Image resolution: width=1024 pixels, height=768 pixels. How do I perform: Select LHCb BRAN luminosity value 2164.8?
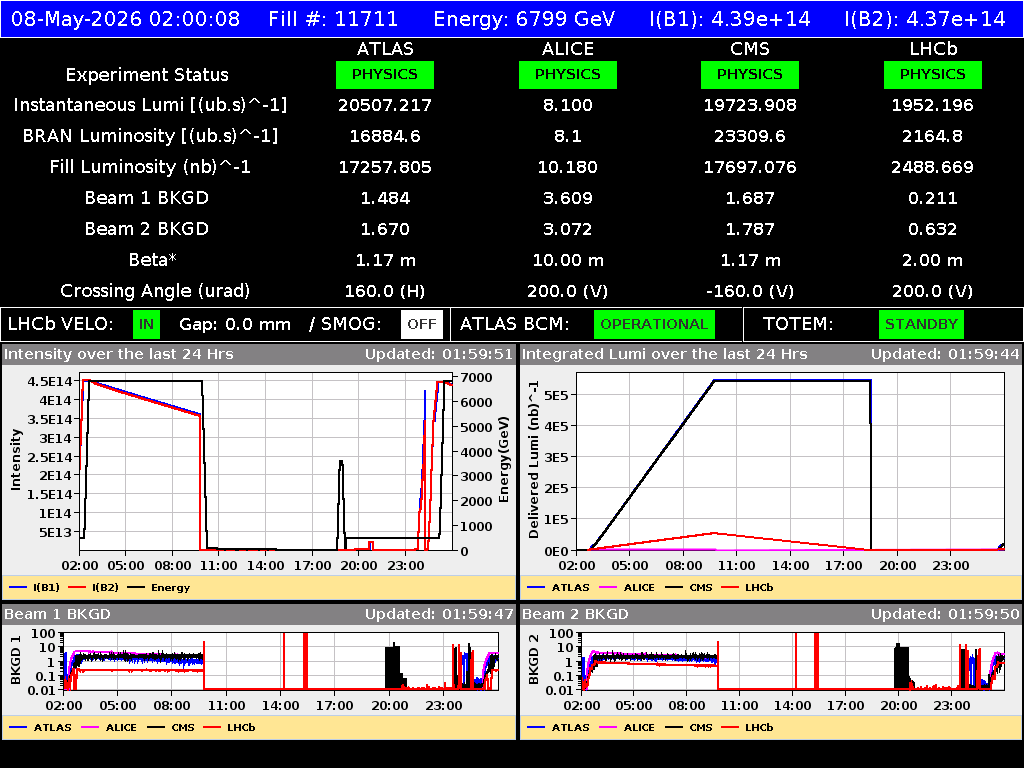933,136
